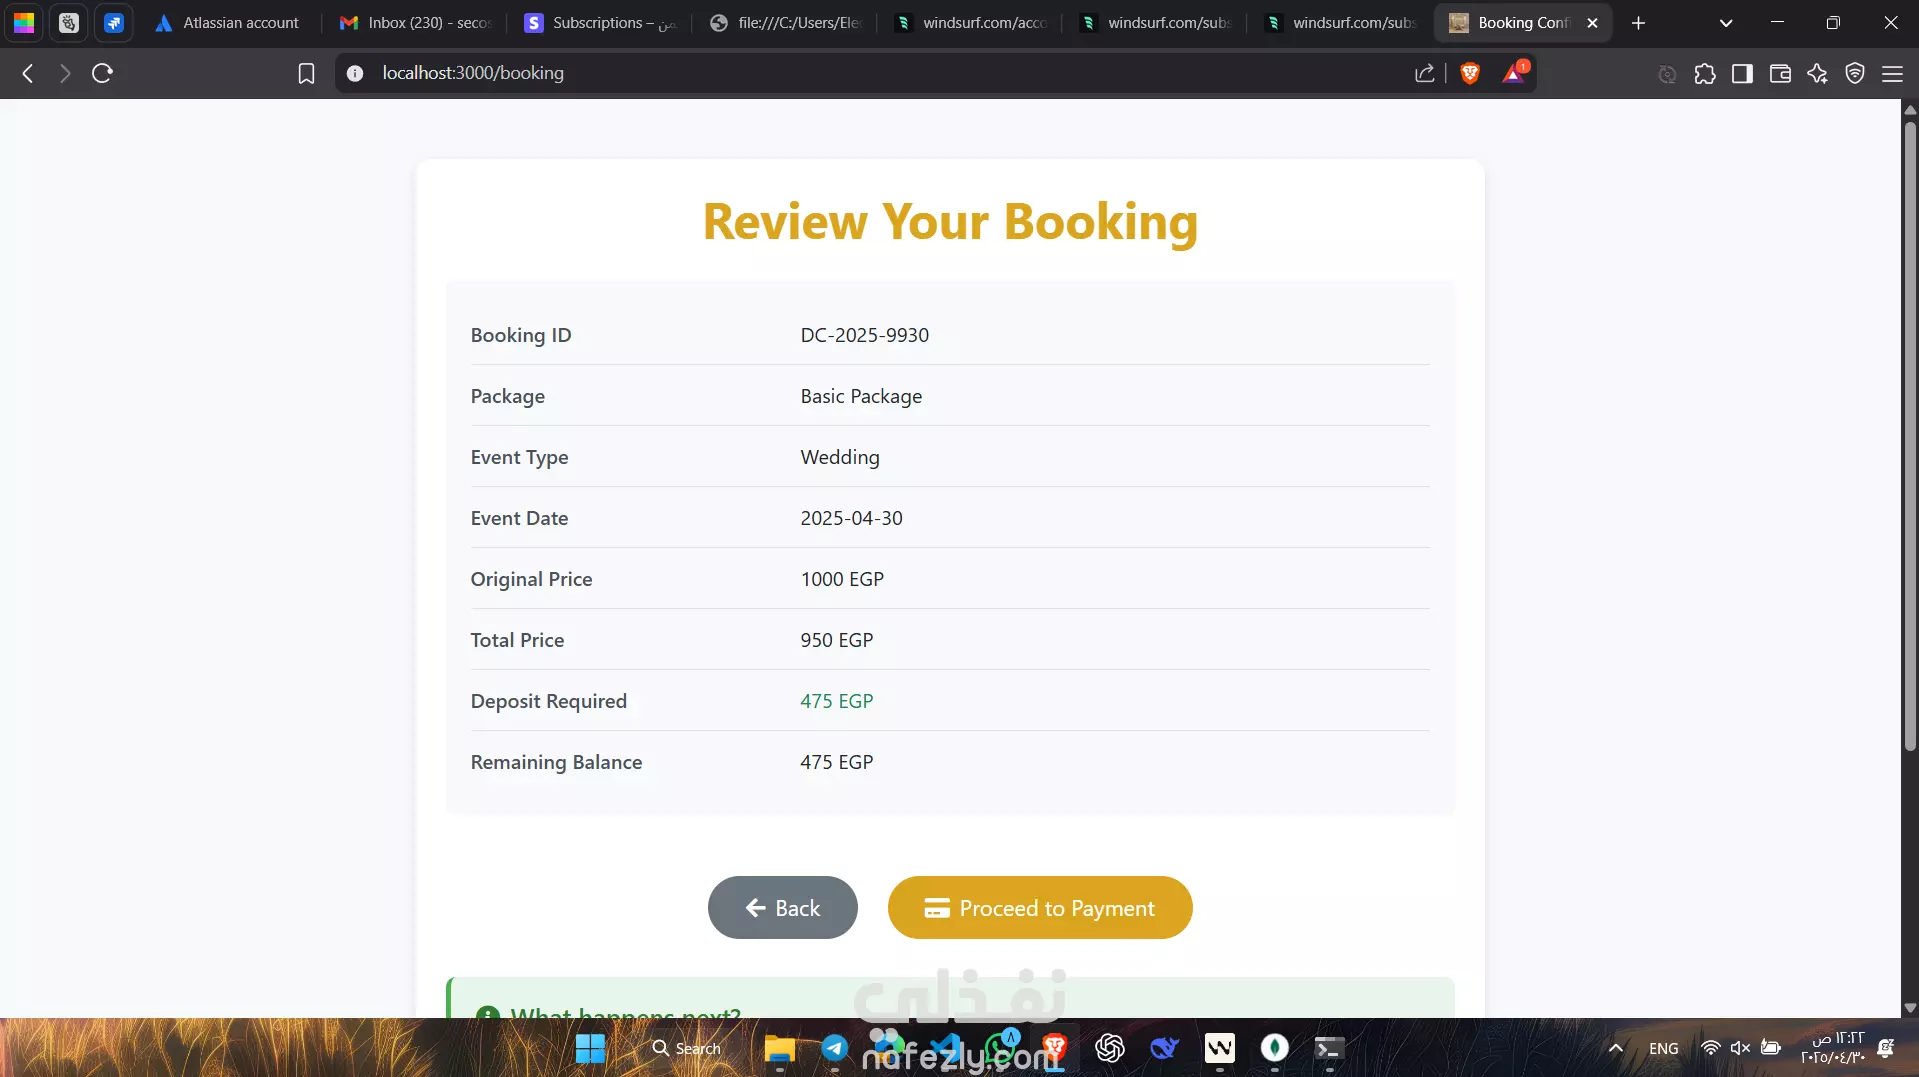Viewport: 1919px width, 1077px height.
Task: Click the page vertical scrollbar thumb
Action: point(1910,435)
